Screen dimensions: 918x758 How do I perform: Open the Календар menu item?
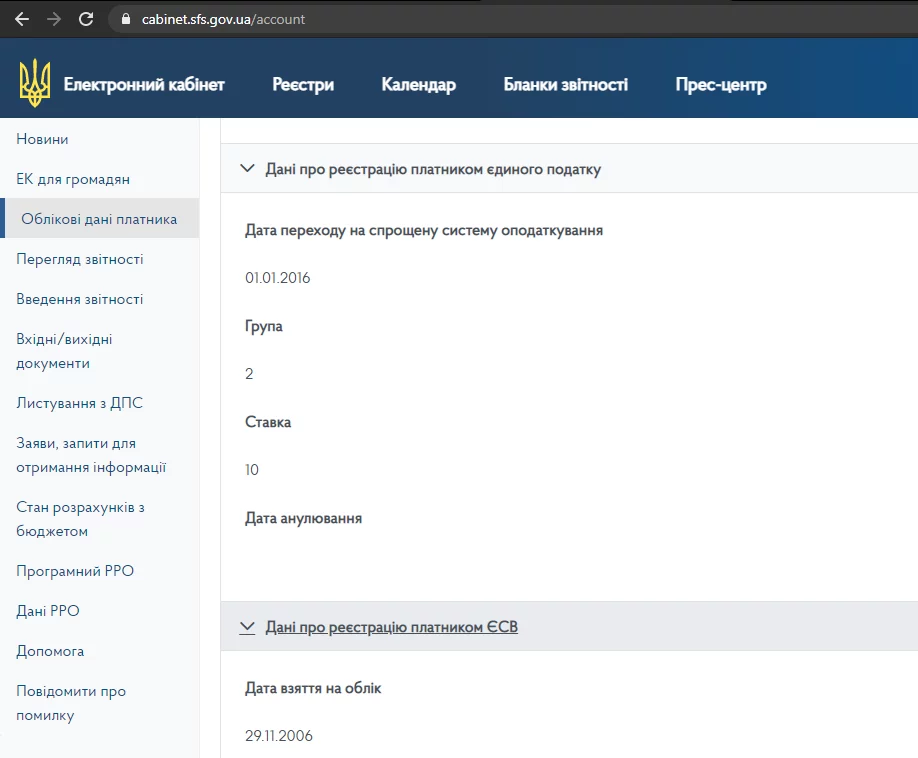click(x=418, y=85)
